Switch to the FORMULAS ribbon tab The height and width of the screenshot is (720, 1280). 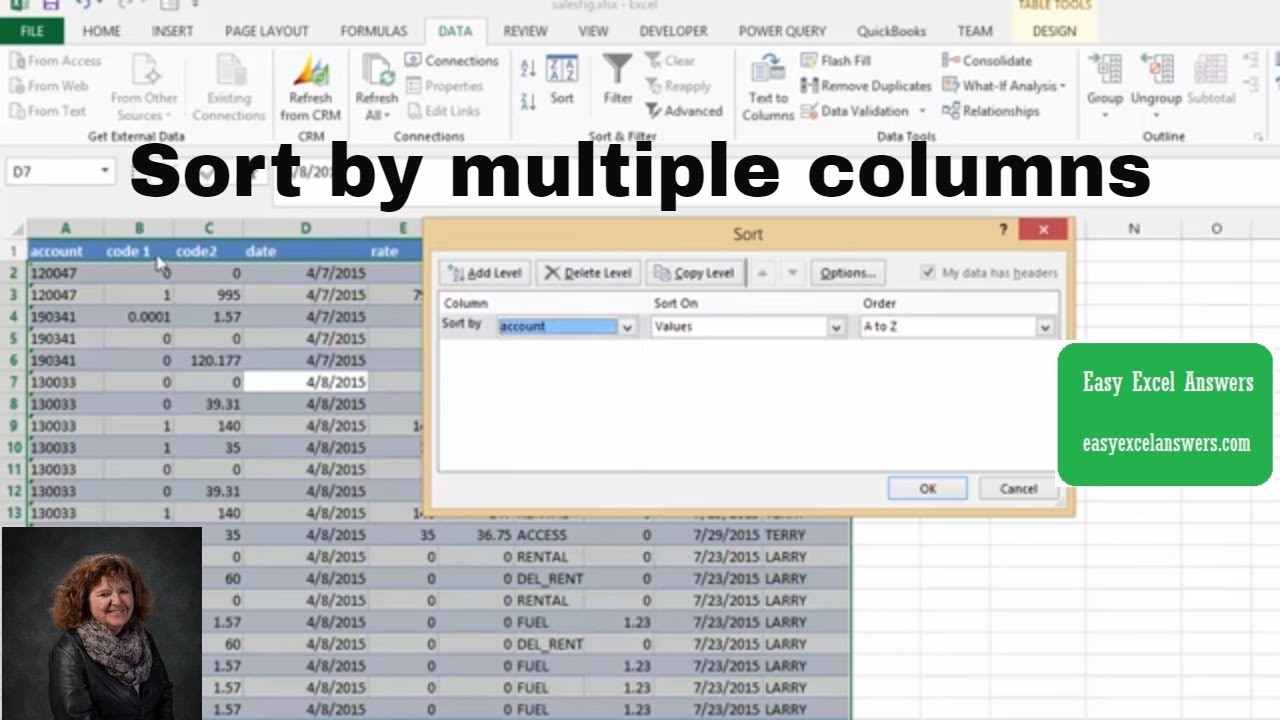pos(373,31)
